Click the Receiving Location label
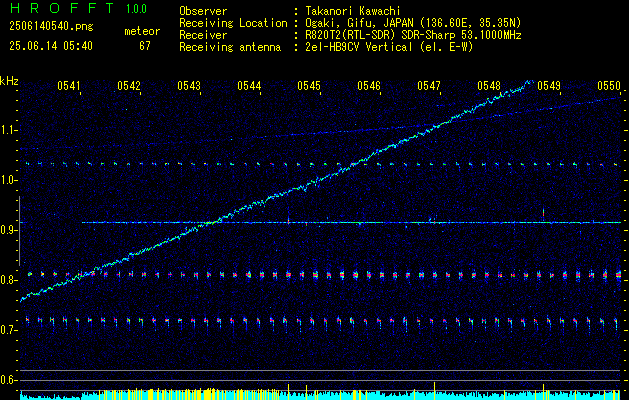 pyautogui.click(x=233, y=23)
